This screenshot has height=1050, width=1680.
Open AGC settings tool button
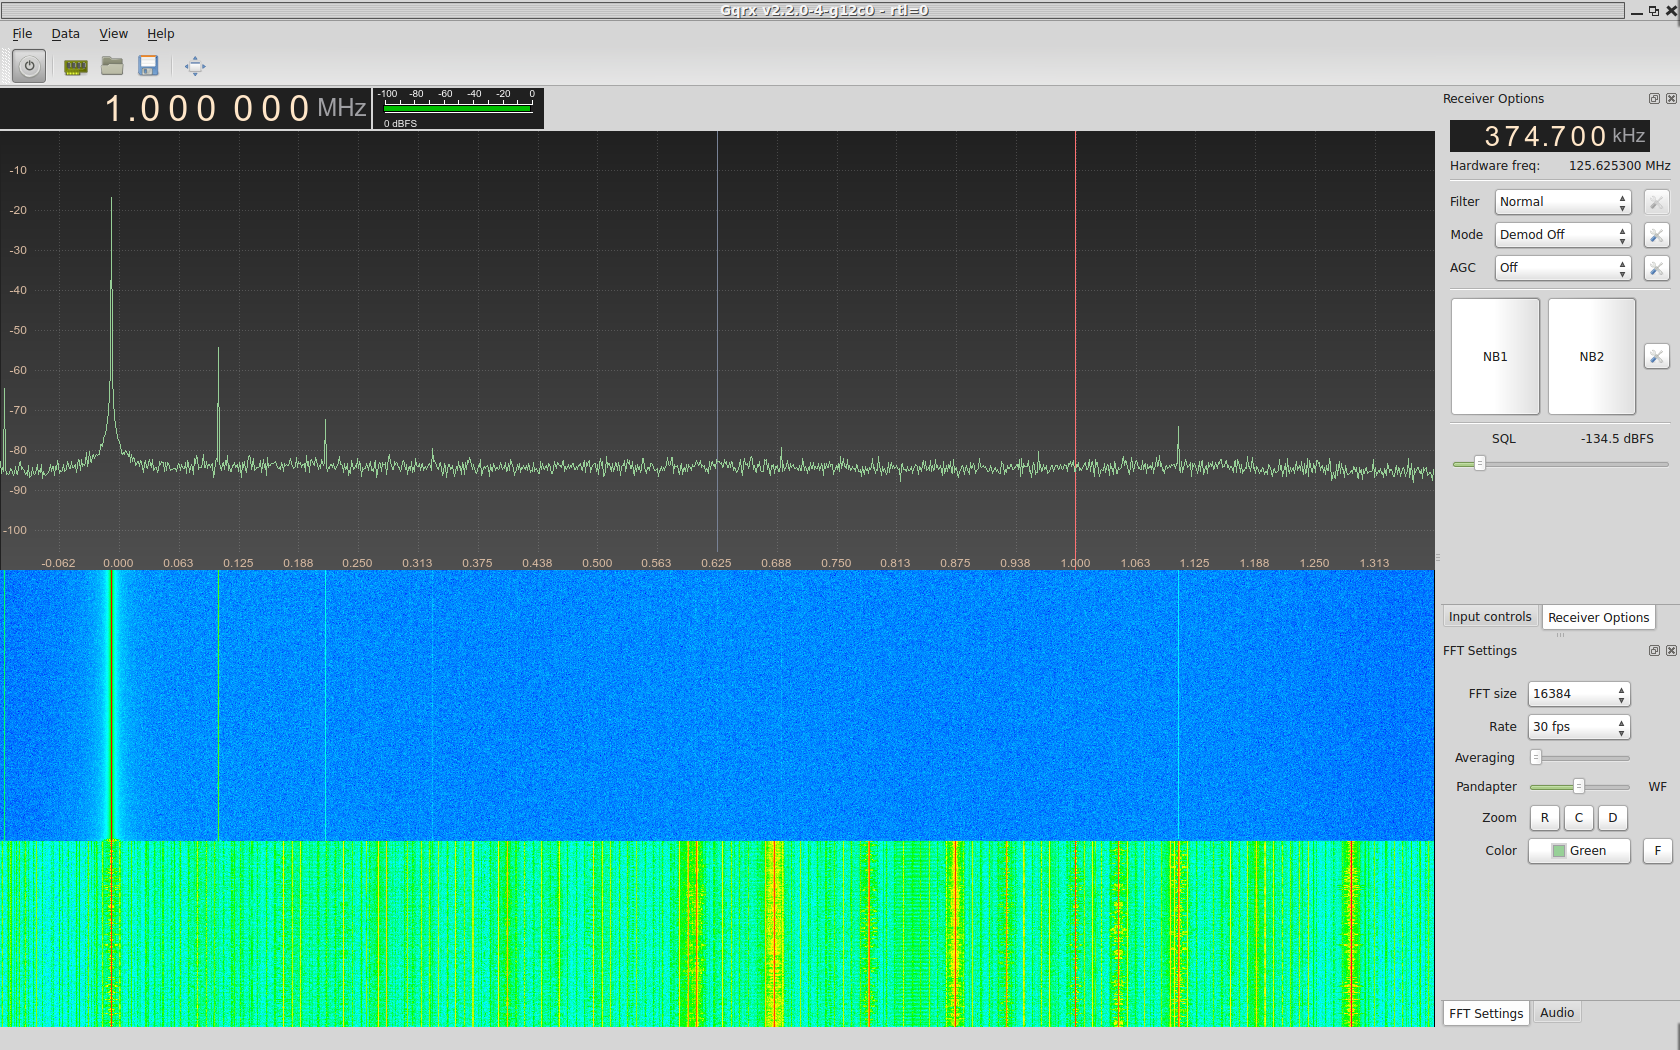1656,268
